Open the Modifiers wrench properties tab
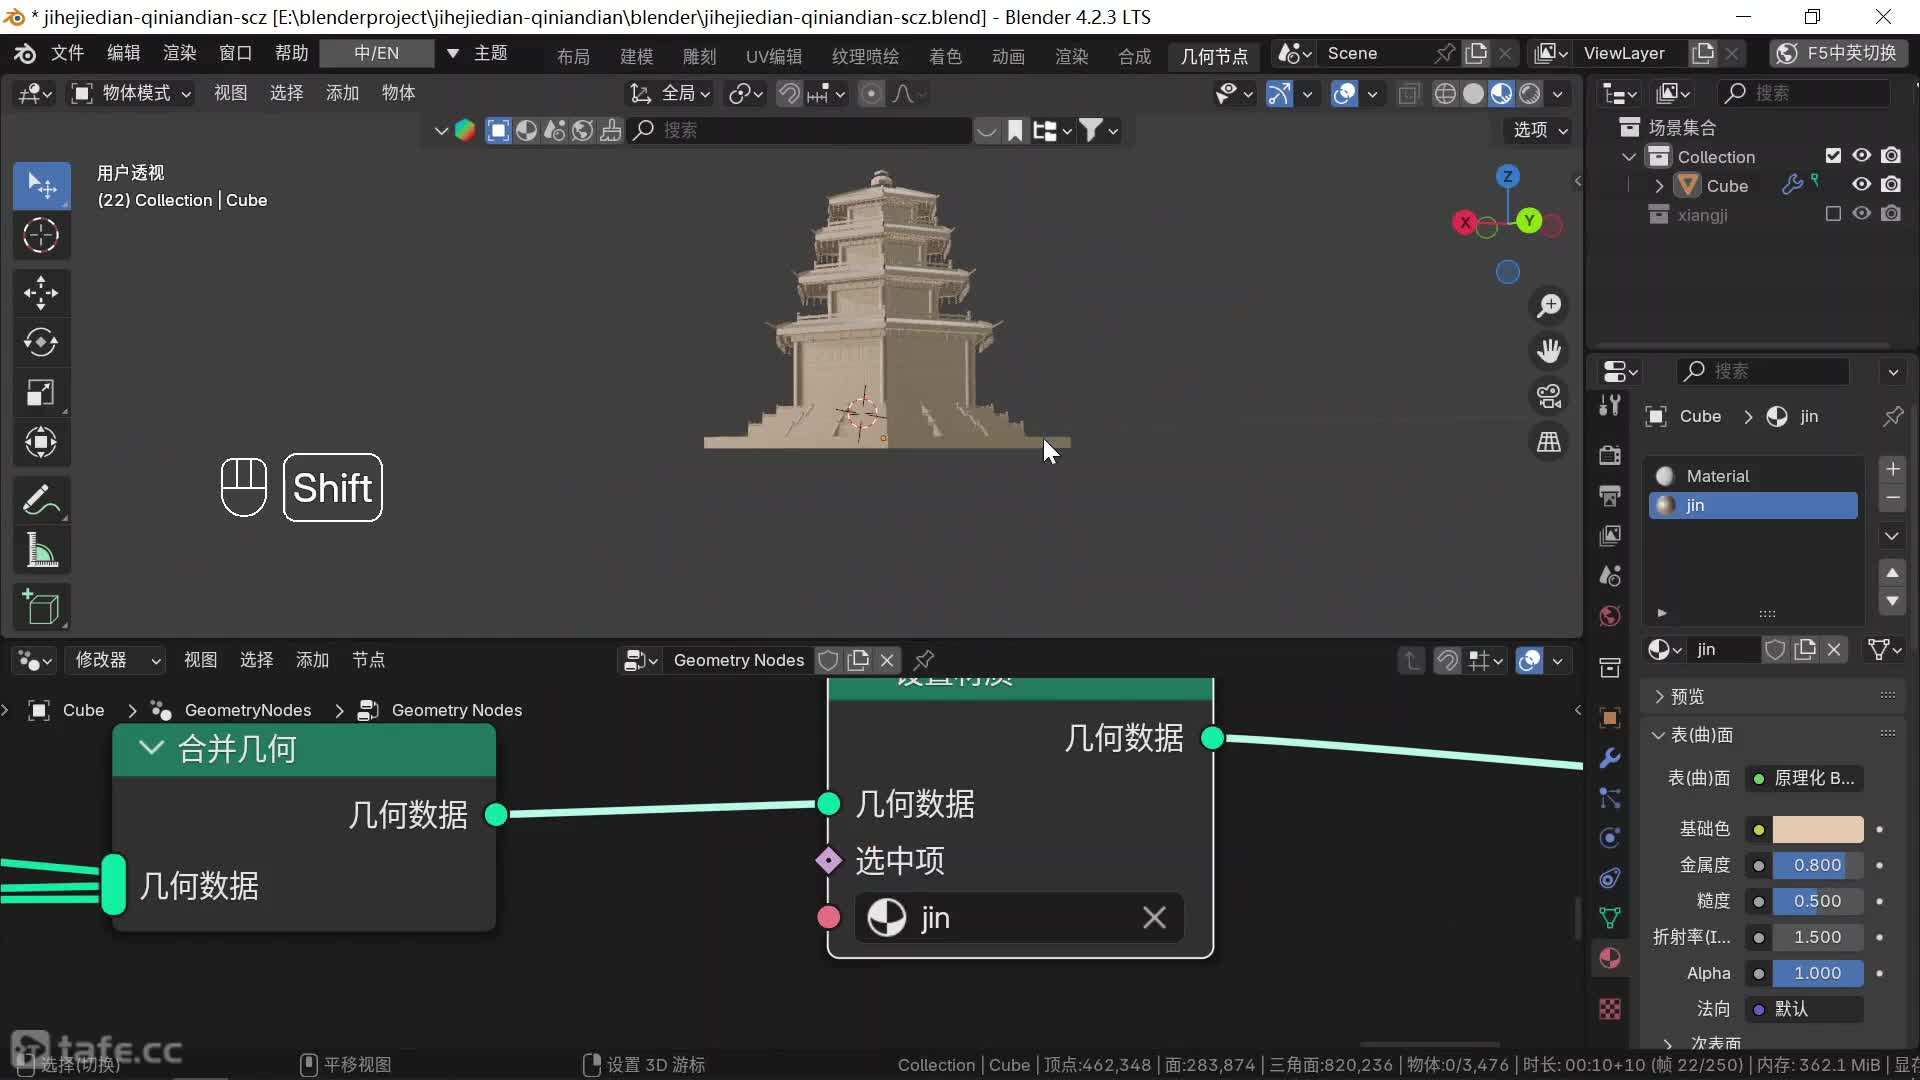Viewport: 1920px width, 1080px height. (1610, 758)
